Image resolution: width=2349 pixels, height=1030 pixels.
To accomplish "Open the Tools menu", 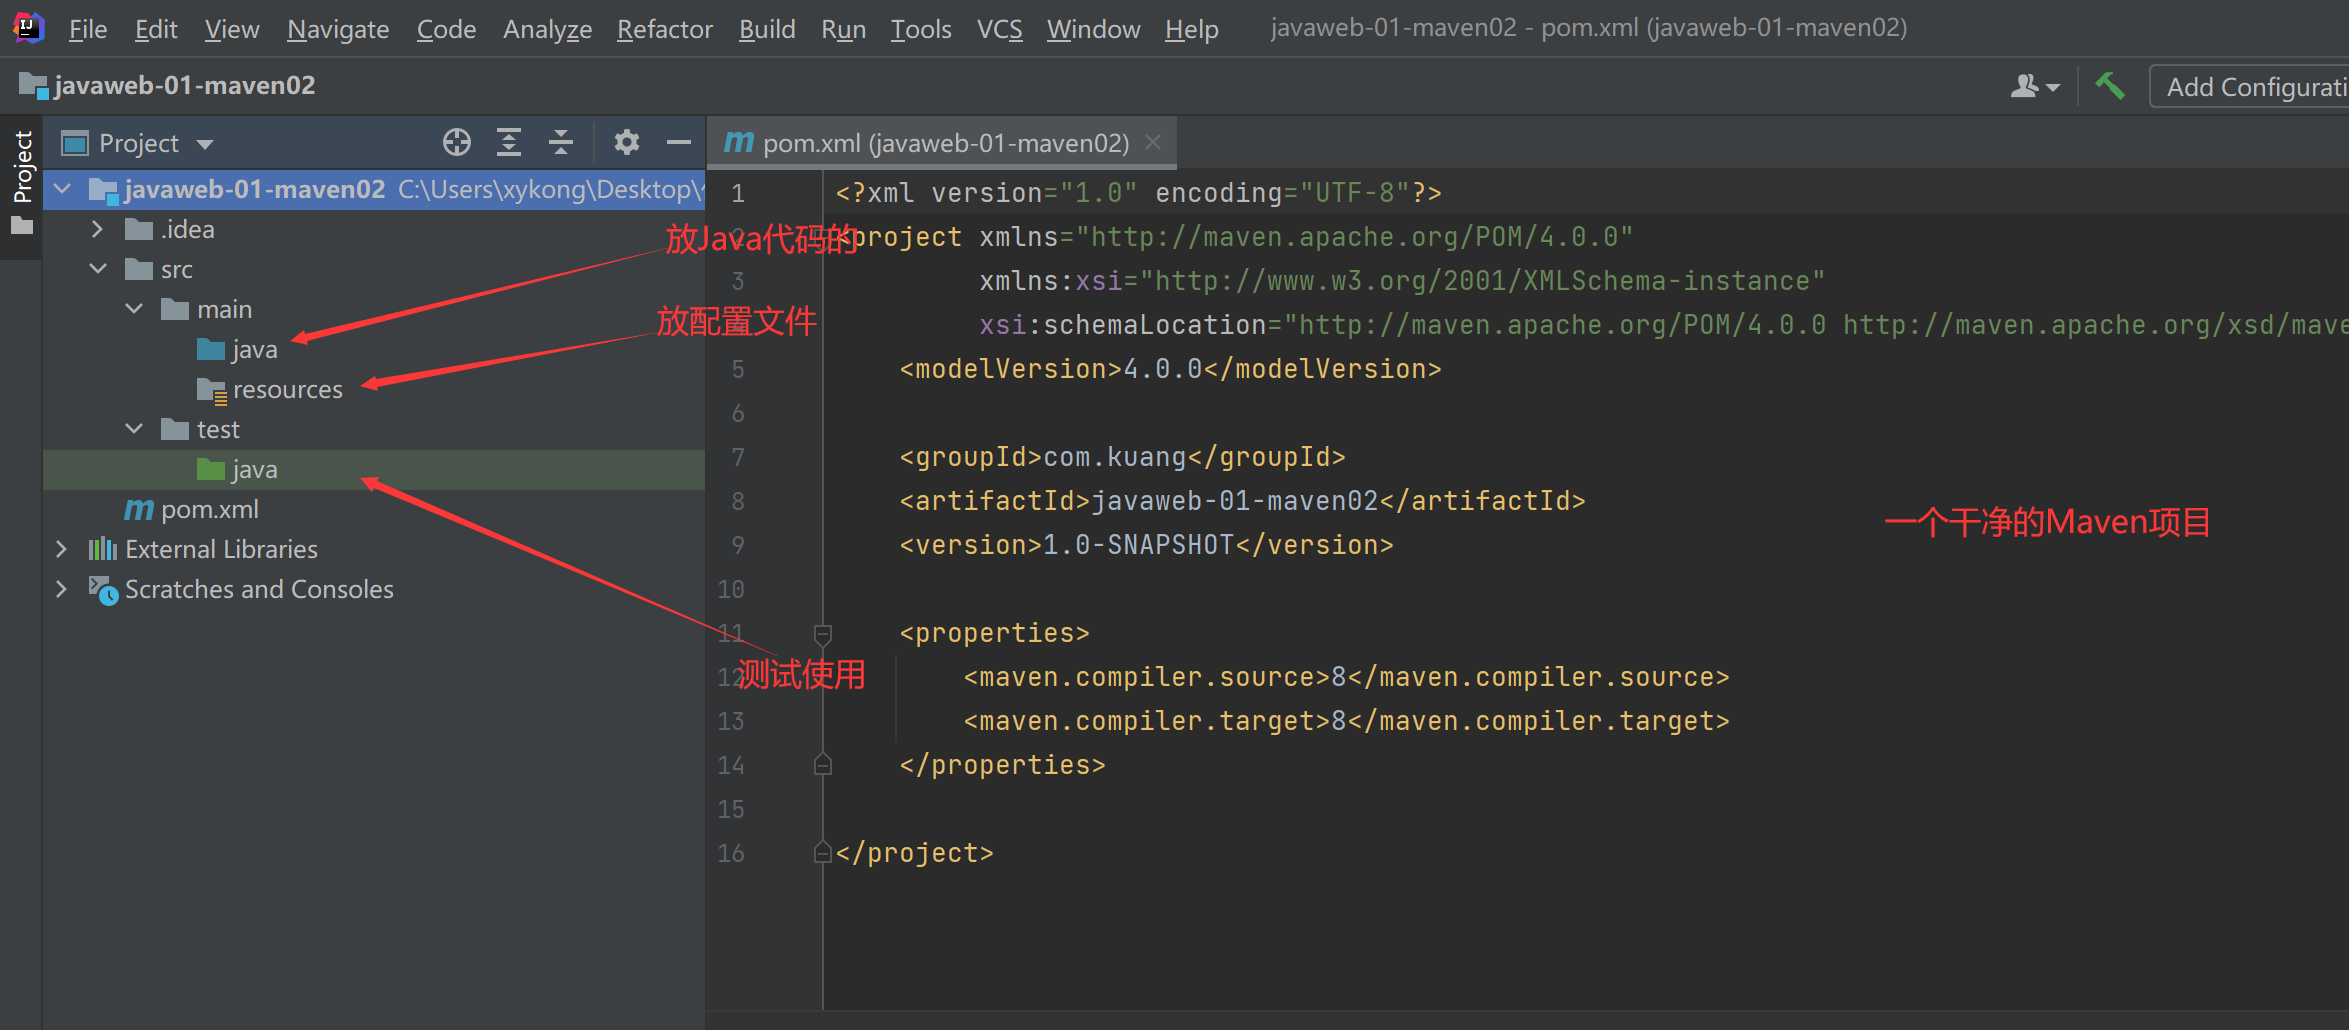I will [921, 29].
